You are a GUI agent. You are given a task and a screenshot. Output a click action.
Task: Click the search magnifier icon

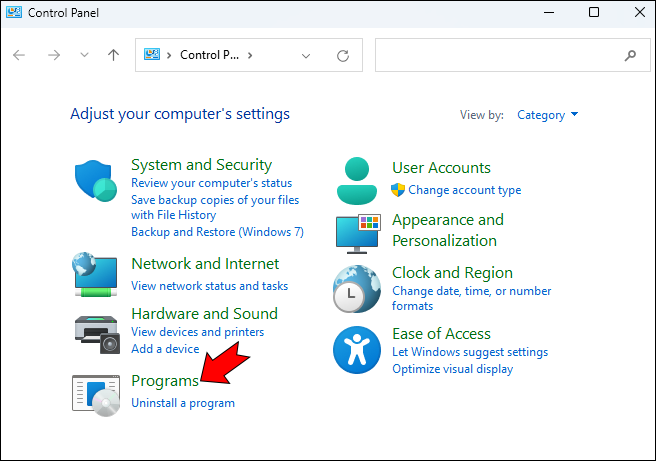pyautogui.click(x=630, y=55)
